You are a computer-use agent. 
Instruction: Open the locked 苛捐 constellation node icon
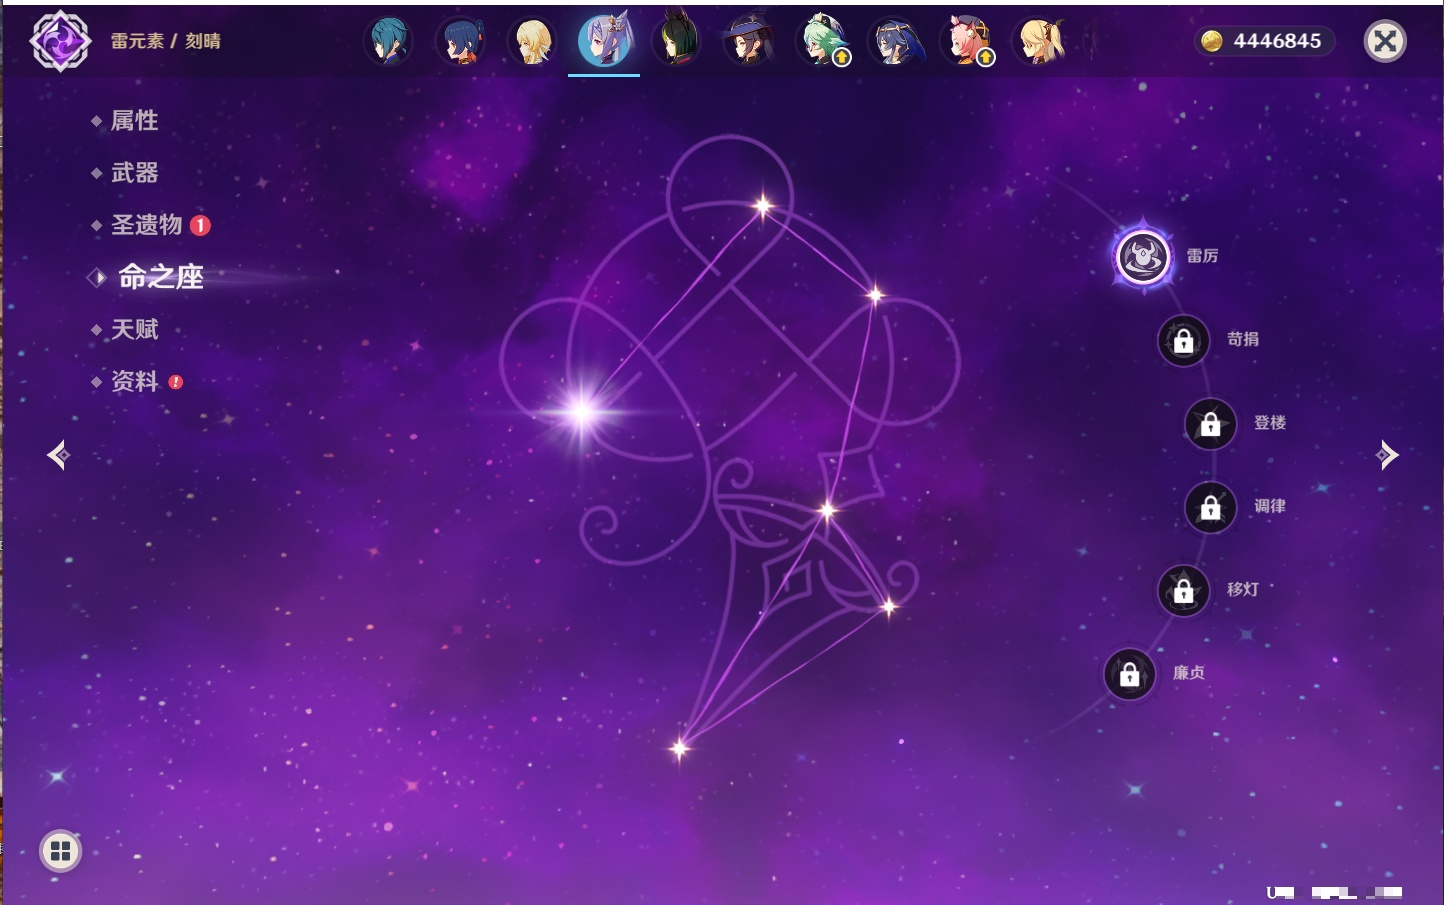(x=1184, y=341)
